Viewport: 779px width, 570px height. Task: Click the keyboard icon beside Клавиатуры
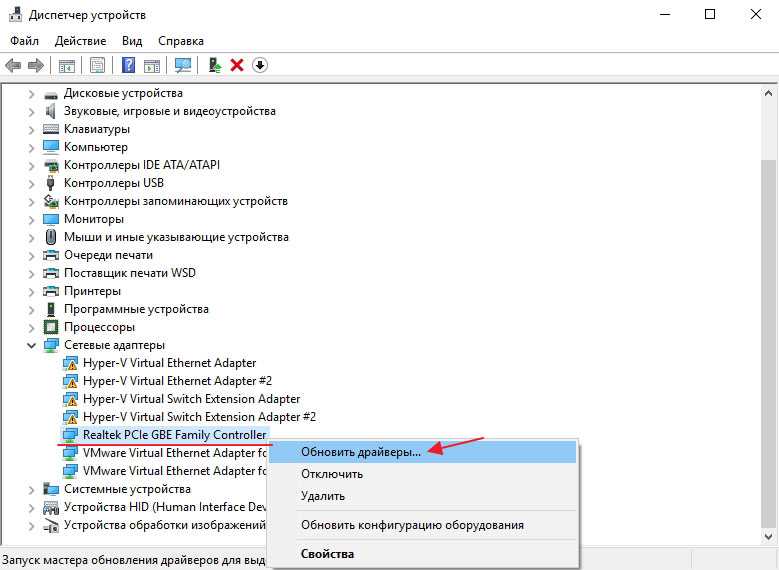tap(51, 129)
